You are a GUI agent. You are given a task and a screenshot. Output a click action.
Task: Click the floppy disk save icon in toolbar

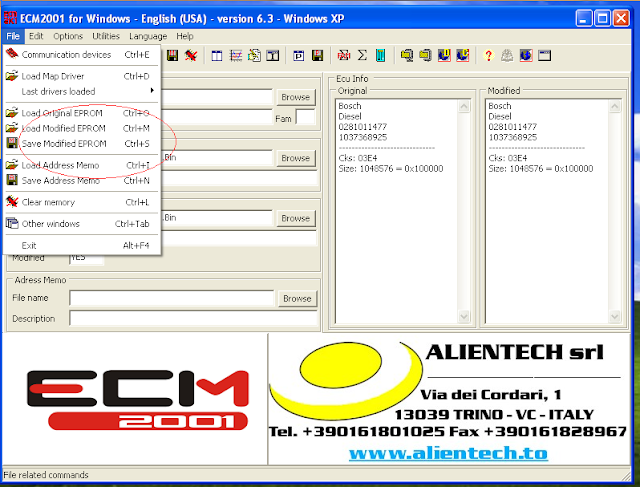tap(172, 55)
